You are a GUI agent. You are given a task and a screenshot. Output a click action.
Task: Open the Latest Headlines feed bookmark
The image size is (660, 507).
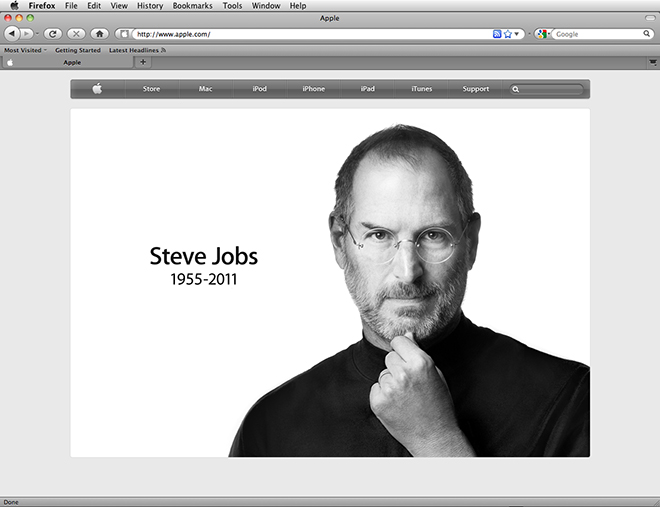137,50
